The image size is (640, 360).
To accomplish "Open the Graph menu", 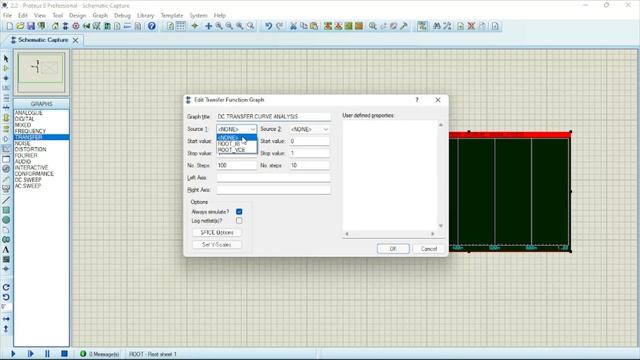I will [100, 16].
